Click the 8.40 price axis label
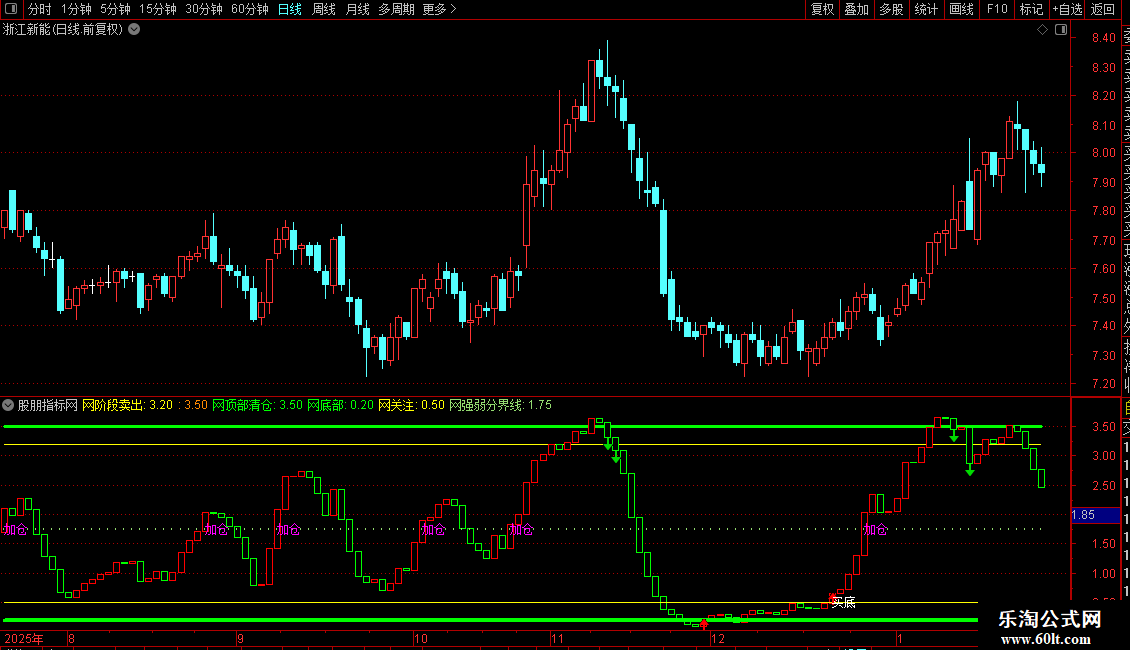 [x=1103, y=37]
